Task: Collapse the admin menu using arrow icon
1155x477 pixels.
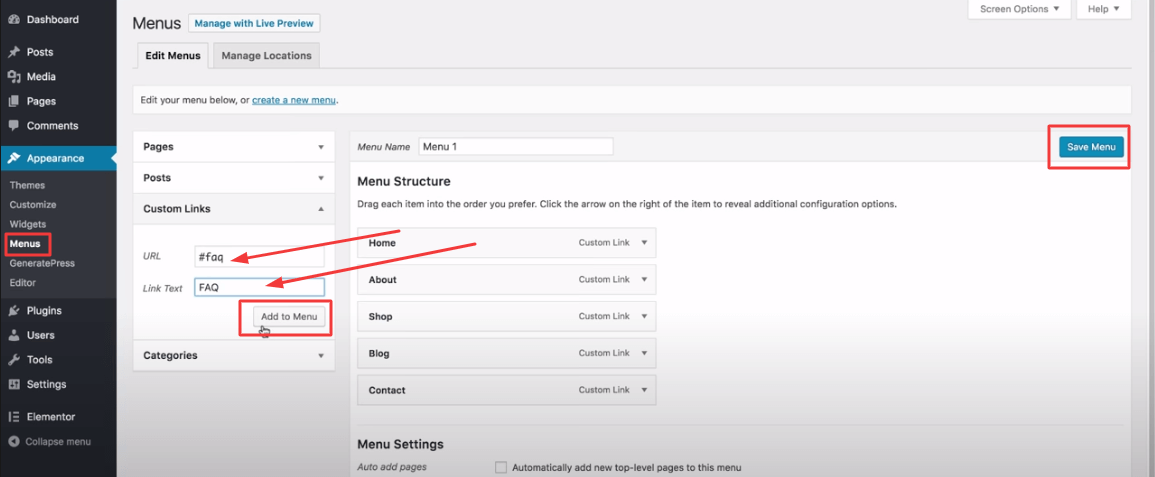Action: coord(14,442)
